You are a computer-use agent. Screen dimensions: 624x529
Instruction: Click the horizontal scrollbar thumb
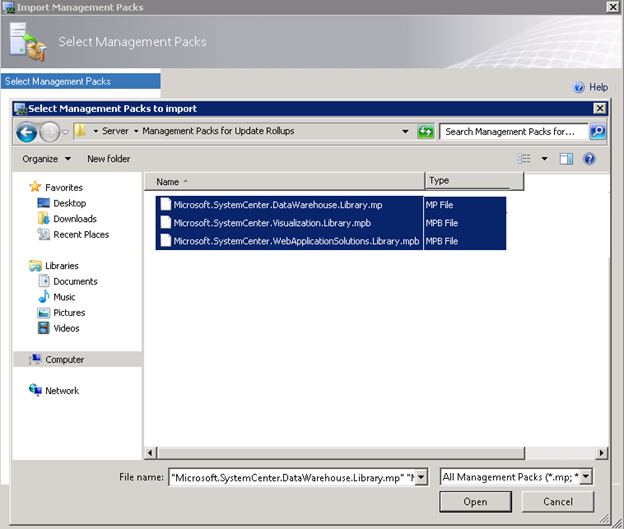coord(341,453)
